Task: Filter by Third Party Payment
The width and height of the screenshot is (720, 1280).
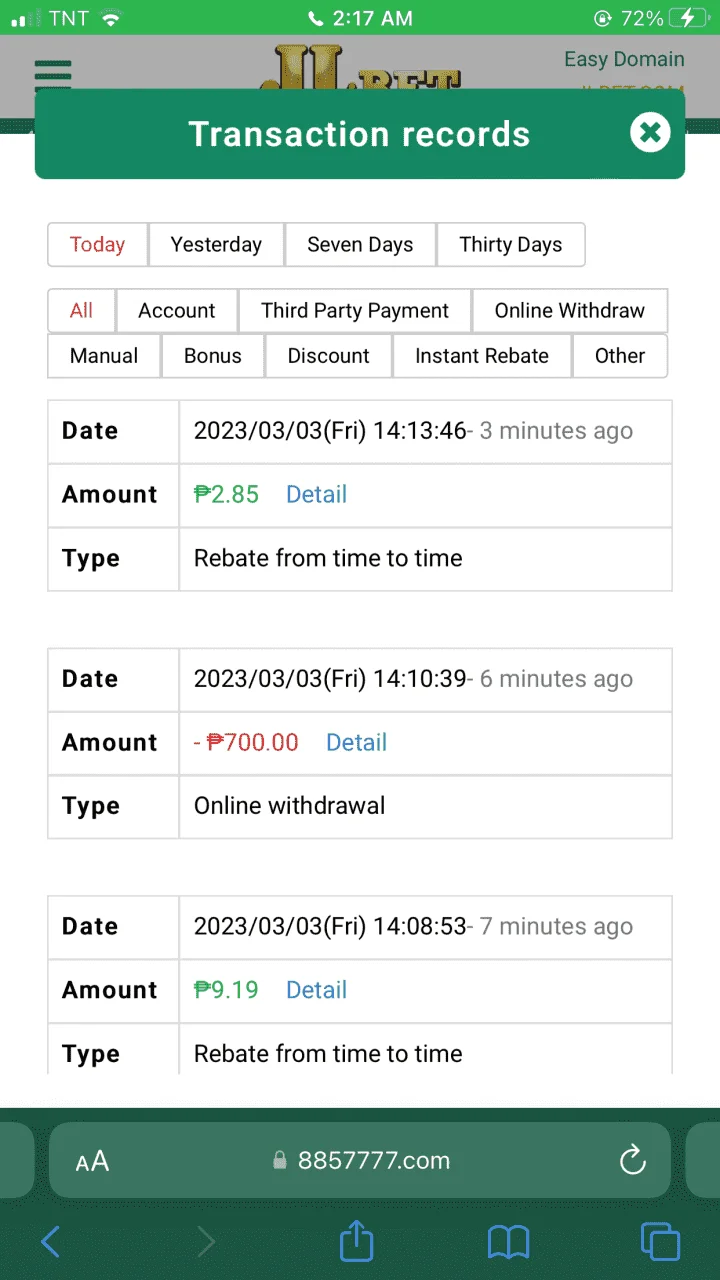Action: [x=355, y=311]
